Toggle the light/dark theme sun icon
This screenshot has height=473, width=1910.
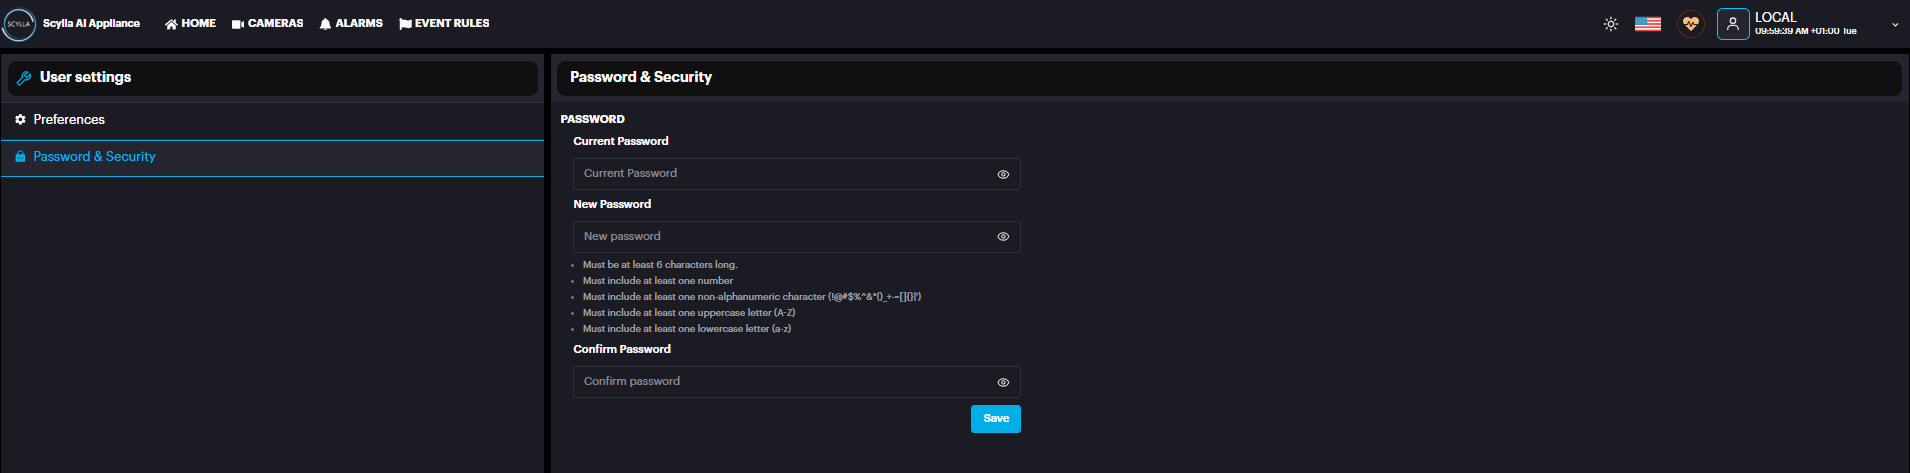tap(1610, 24)
